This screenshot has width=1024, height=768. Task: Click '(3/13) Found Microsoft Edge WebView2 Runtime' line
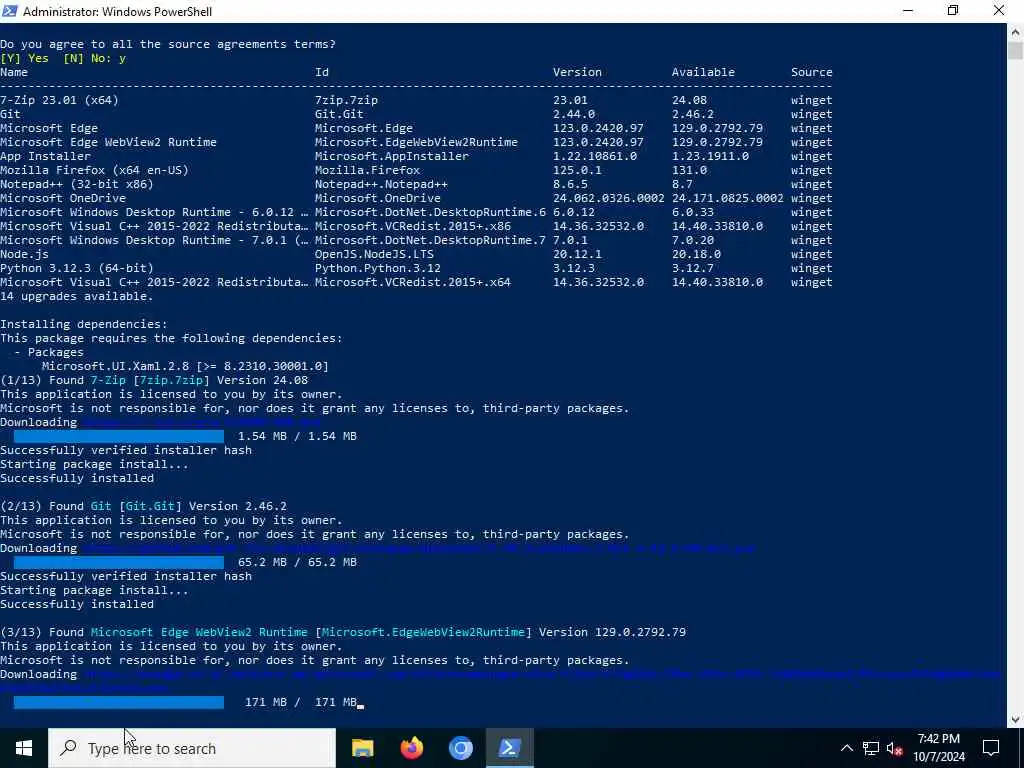(x=343, y=632)
